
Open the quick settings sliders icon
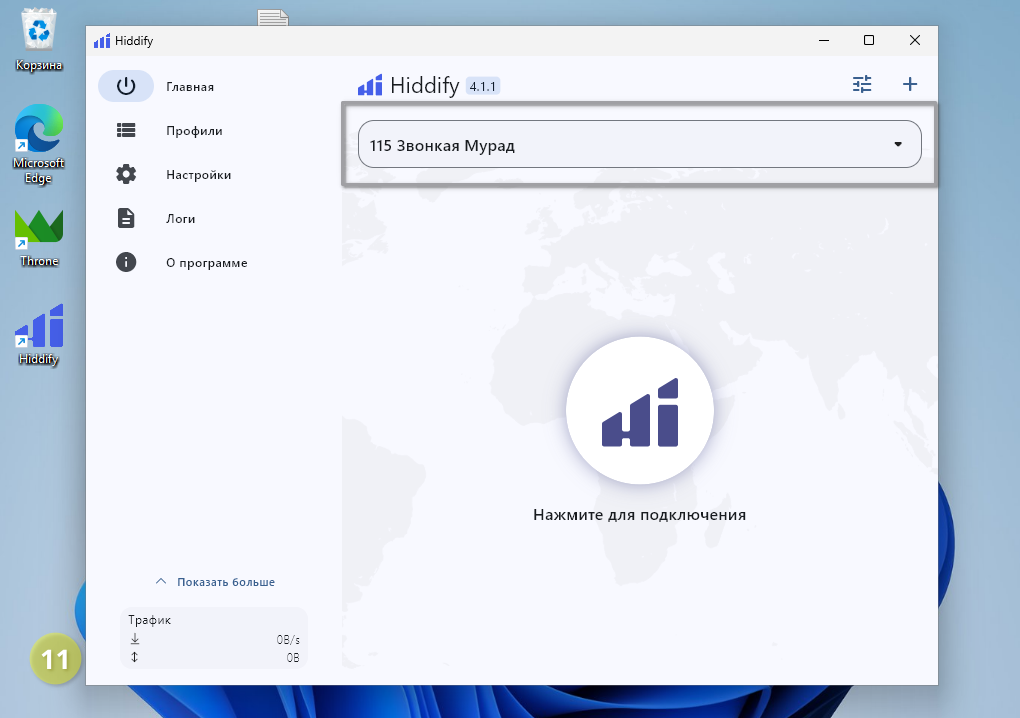[x=862, y=84]
